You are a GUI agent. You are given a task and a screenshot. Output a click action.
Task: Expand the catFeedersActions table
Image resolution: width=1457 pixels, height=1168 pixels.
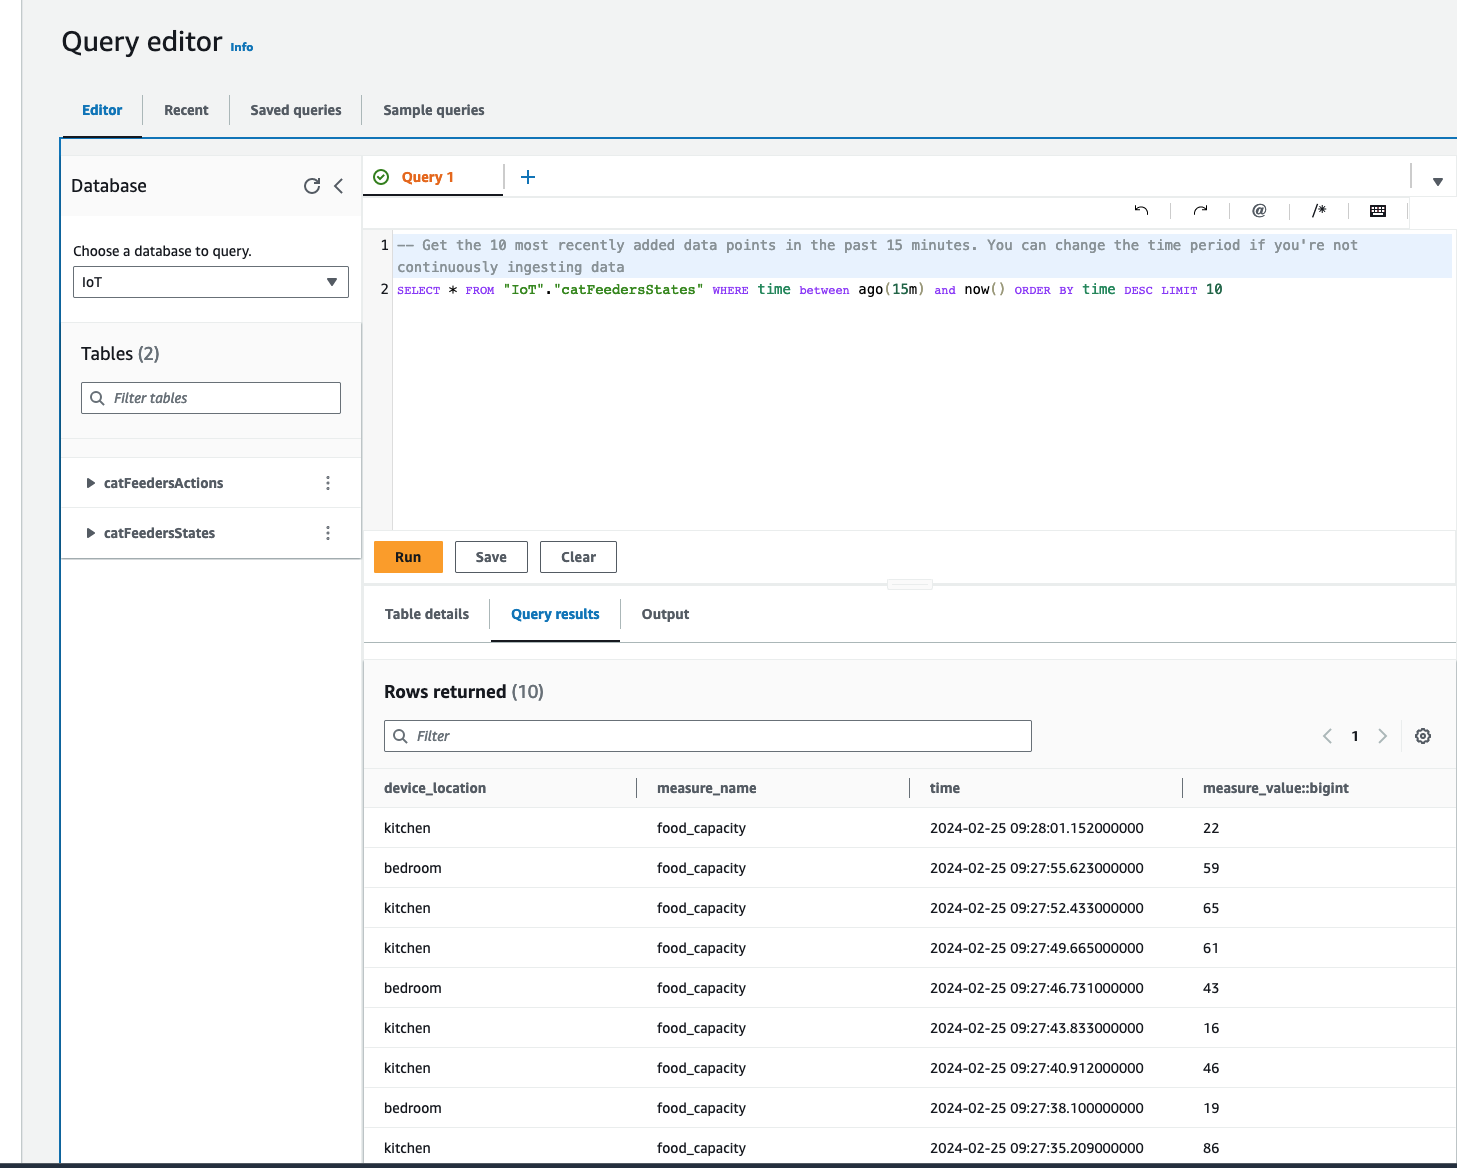[91, 483]
